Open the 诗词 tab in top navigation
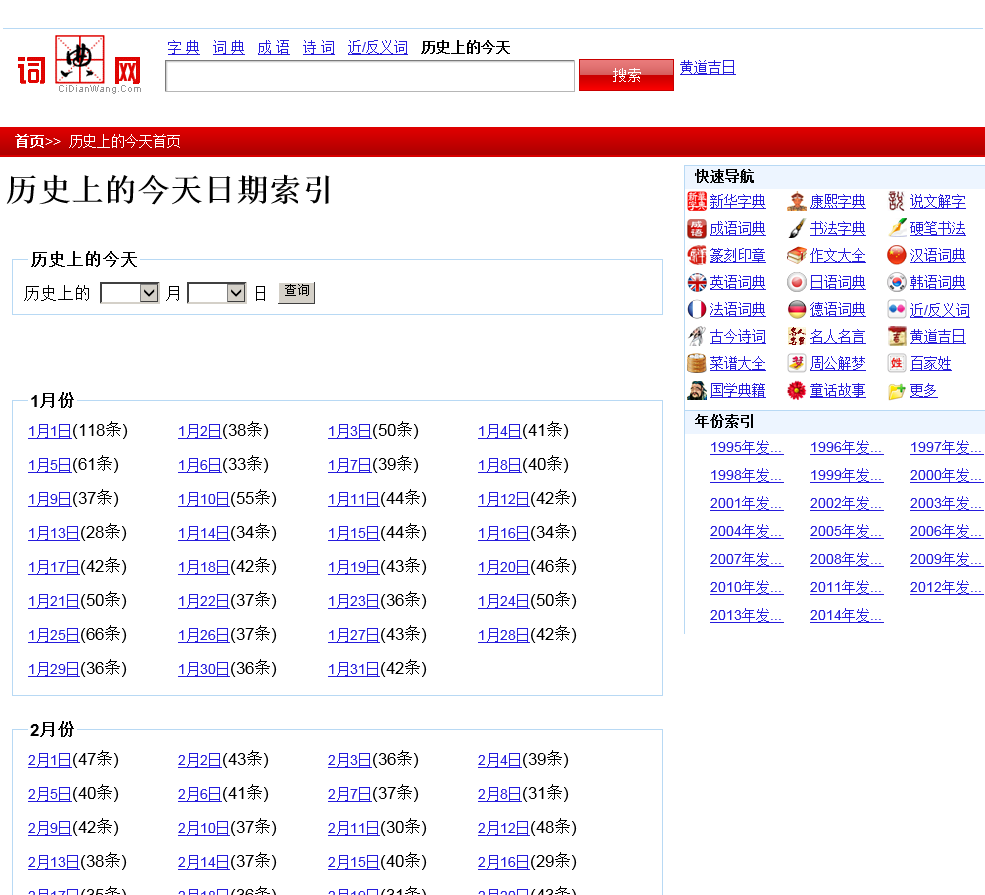985x895 pixels. pos(319,48)
